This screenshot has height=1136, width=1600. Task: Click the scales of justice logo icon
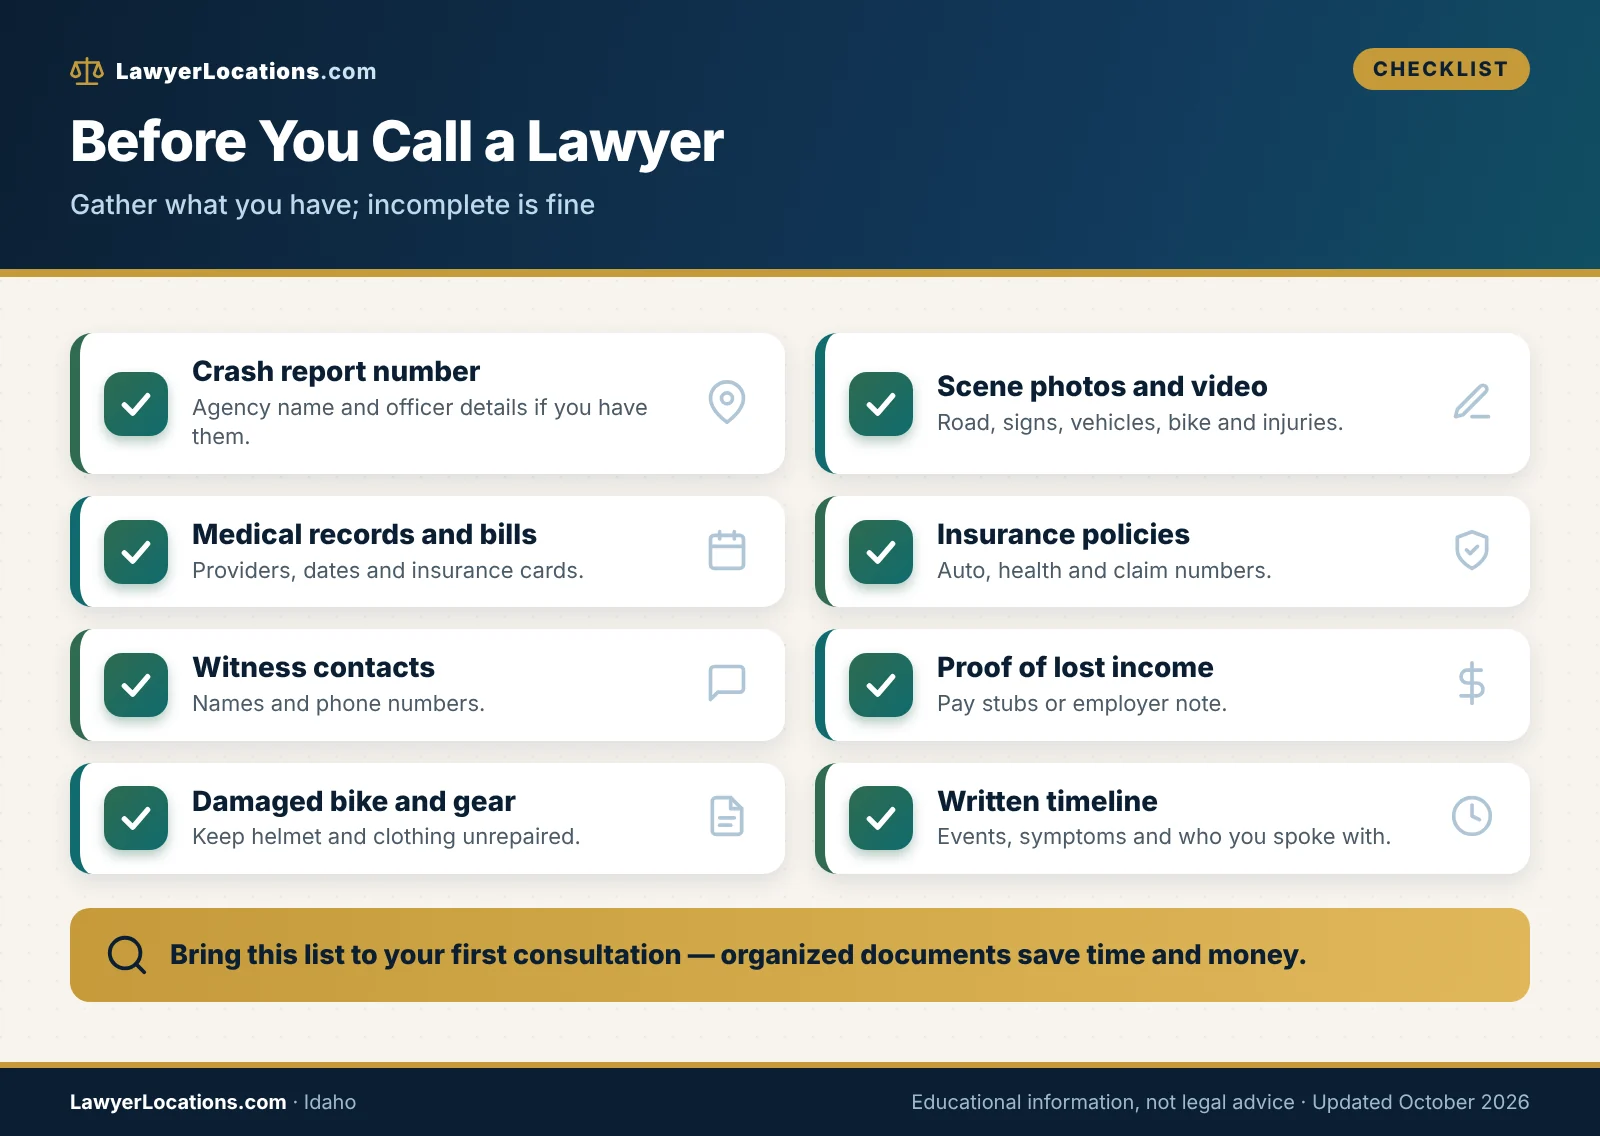pyautogui.click(x=87, y=71)
